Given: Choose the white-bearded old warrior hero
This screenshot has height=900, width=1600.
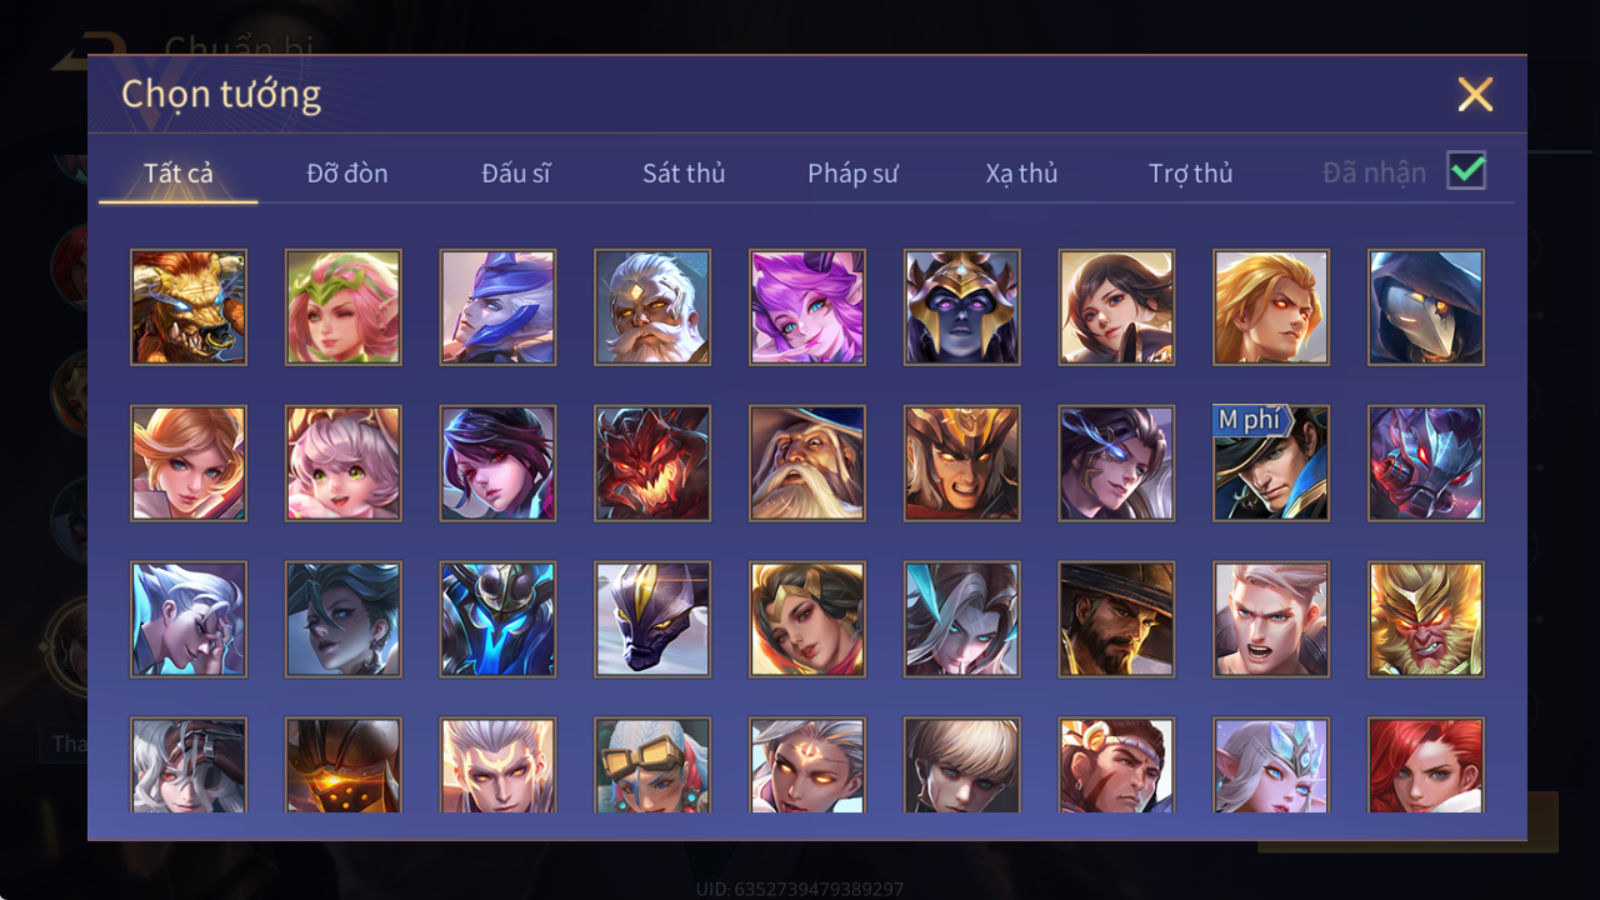Looking at the screenshot, I should [652, 307].
